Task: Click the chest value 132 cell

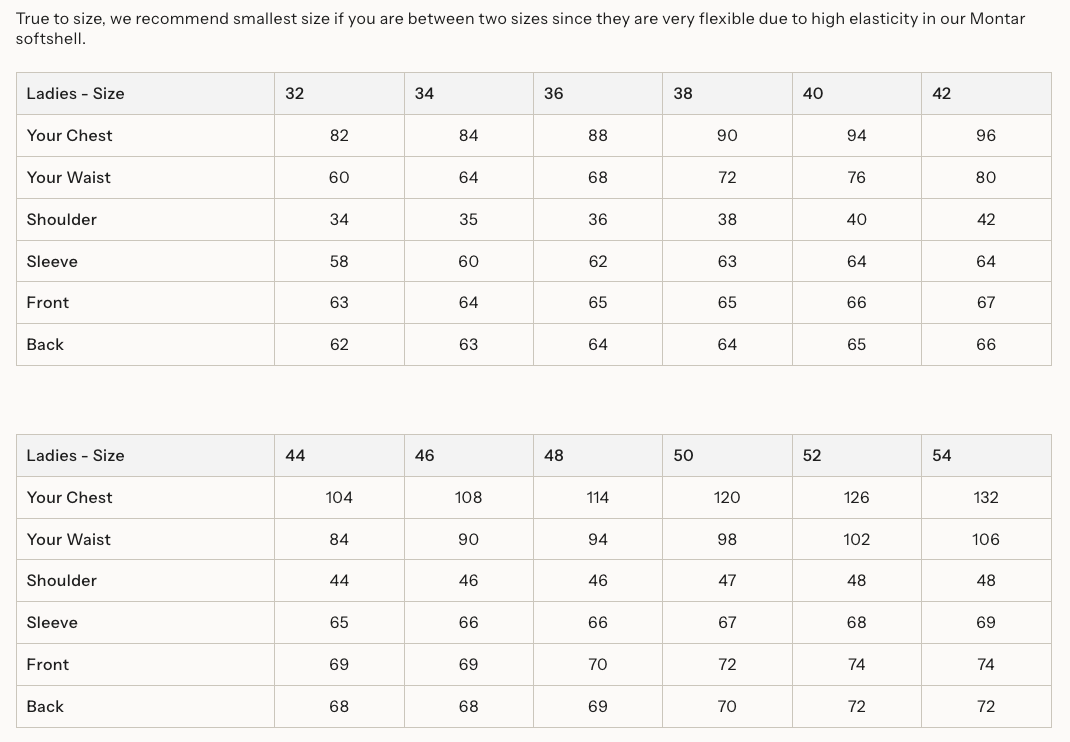Action: pos(986,498)
